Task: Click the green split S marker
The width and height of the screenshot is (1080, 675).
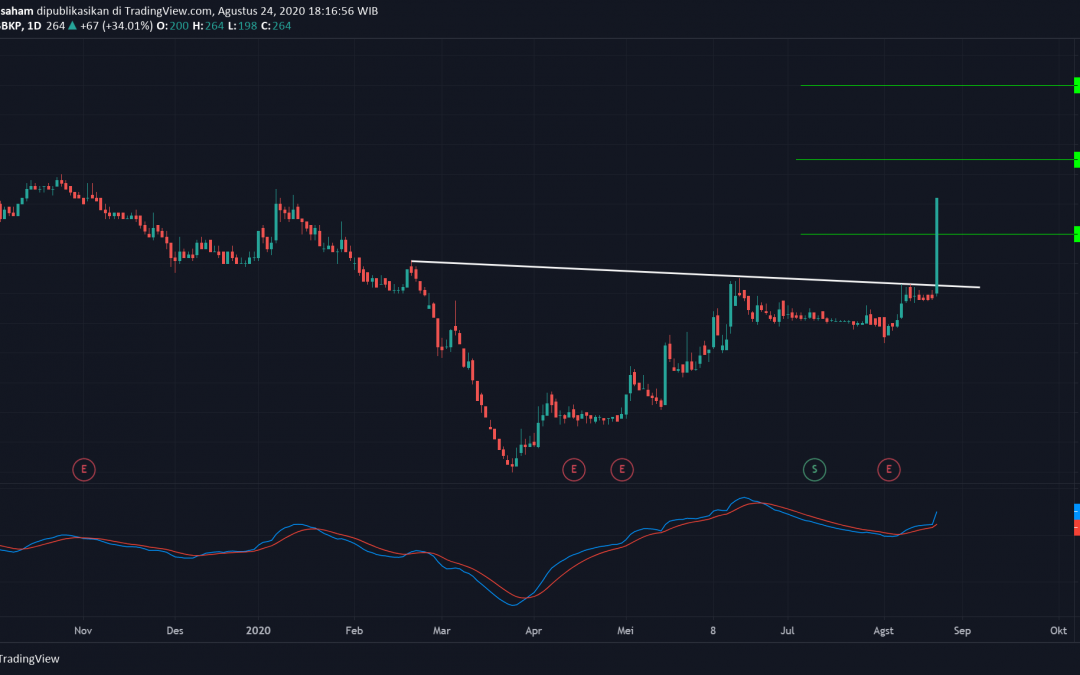Action: point(814,468)
